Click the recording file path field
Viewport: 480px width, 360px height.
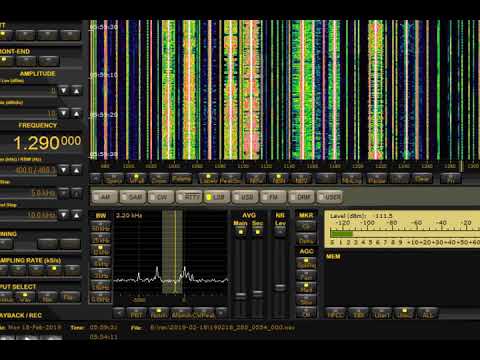[223, 328]
